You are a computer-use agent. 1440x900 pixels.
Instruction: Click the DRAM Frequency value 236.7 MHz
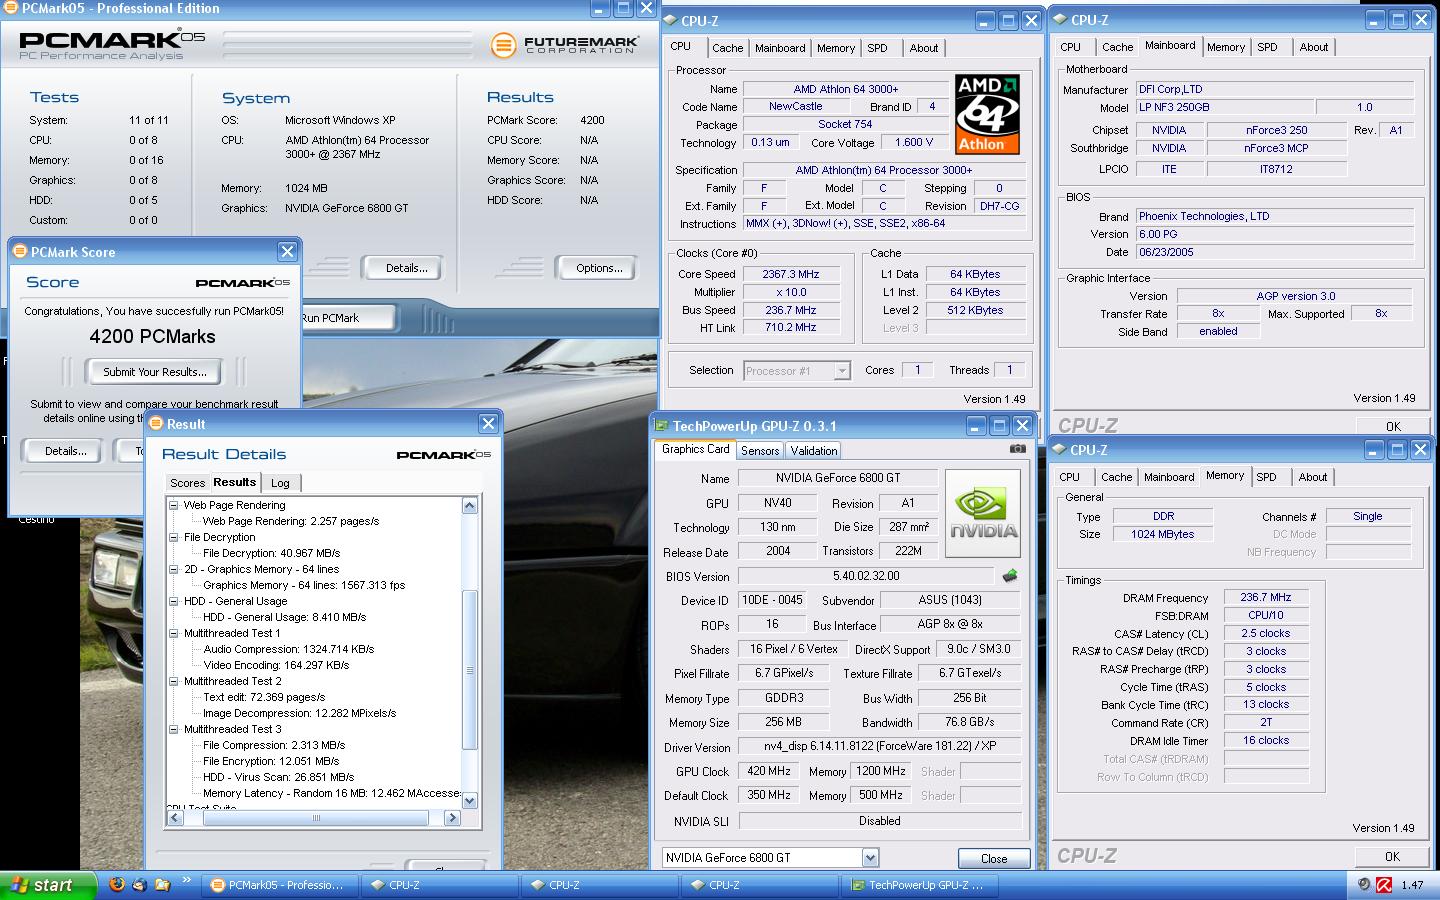point(1266,597)
